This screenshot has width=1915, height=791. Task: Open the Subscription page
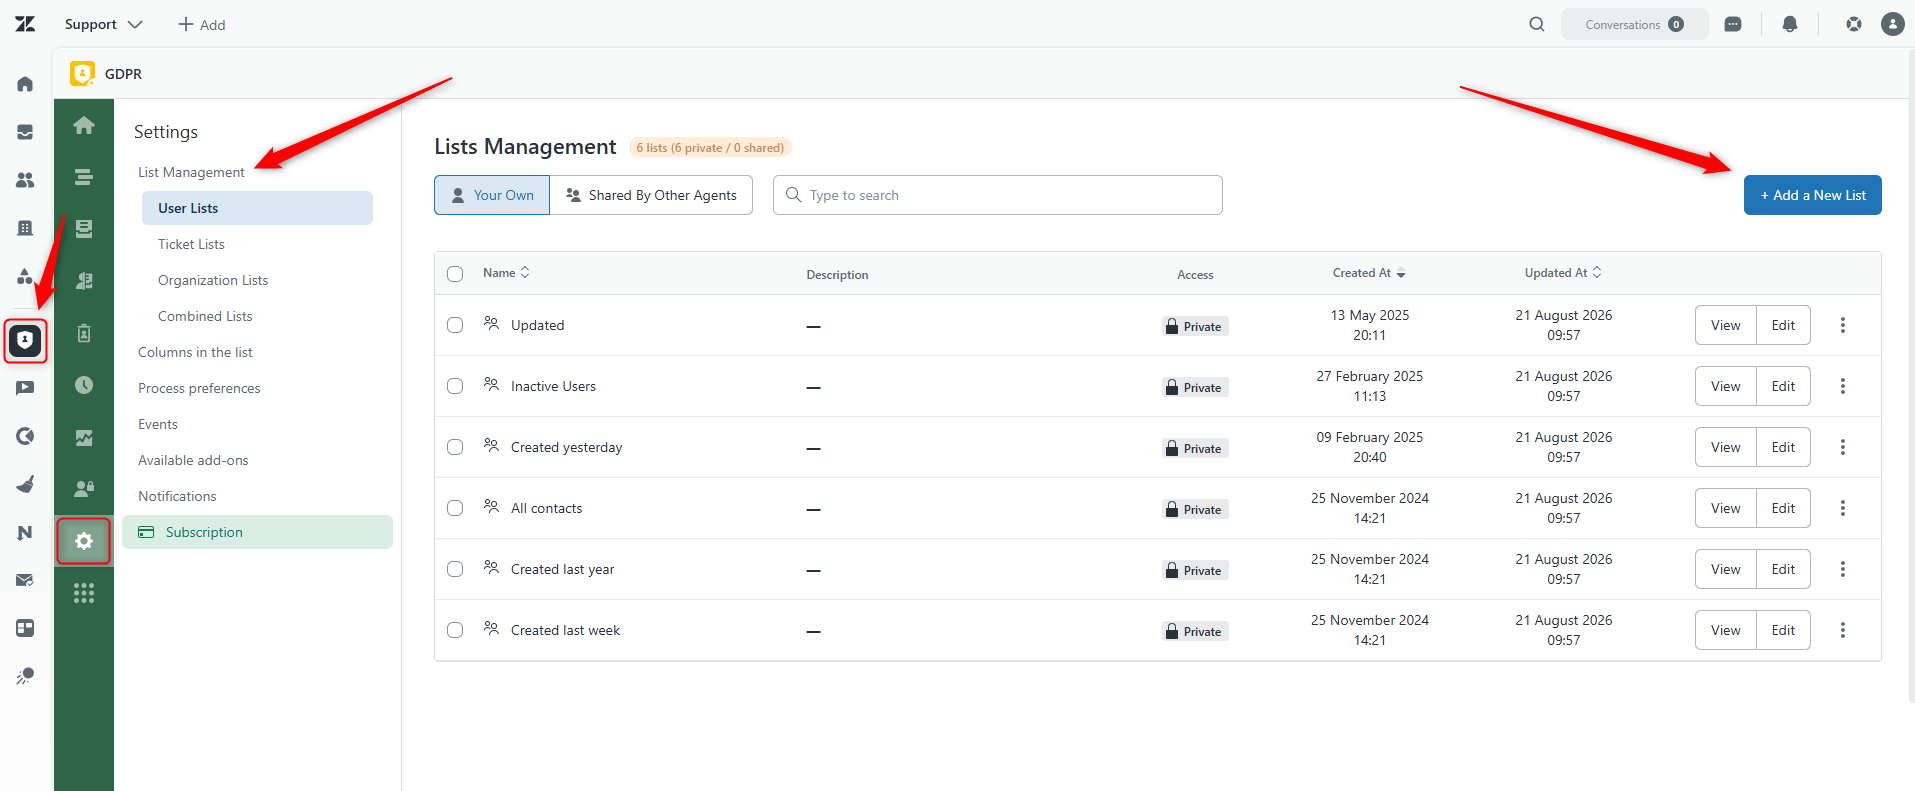coord(257,532)
